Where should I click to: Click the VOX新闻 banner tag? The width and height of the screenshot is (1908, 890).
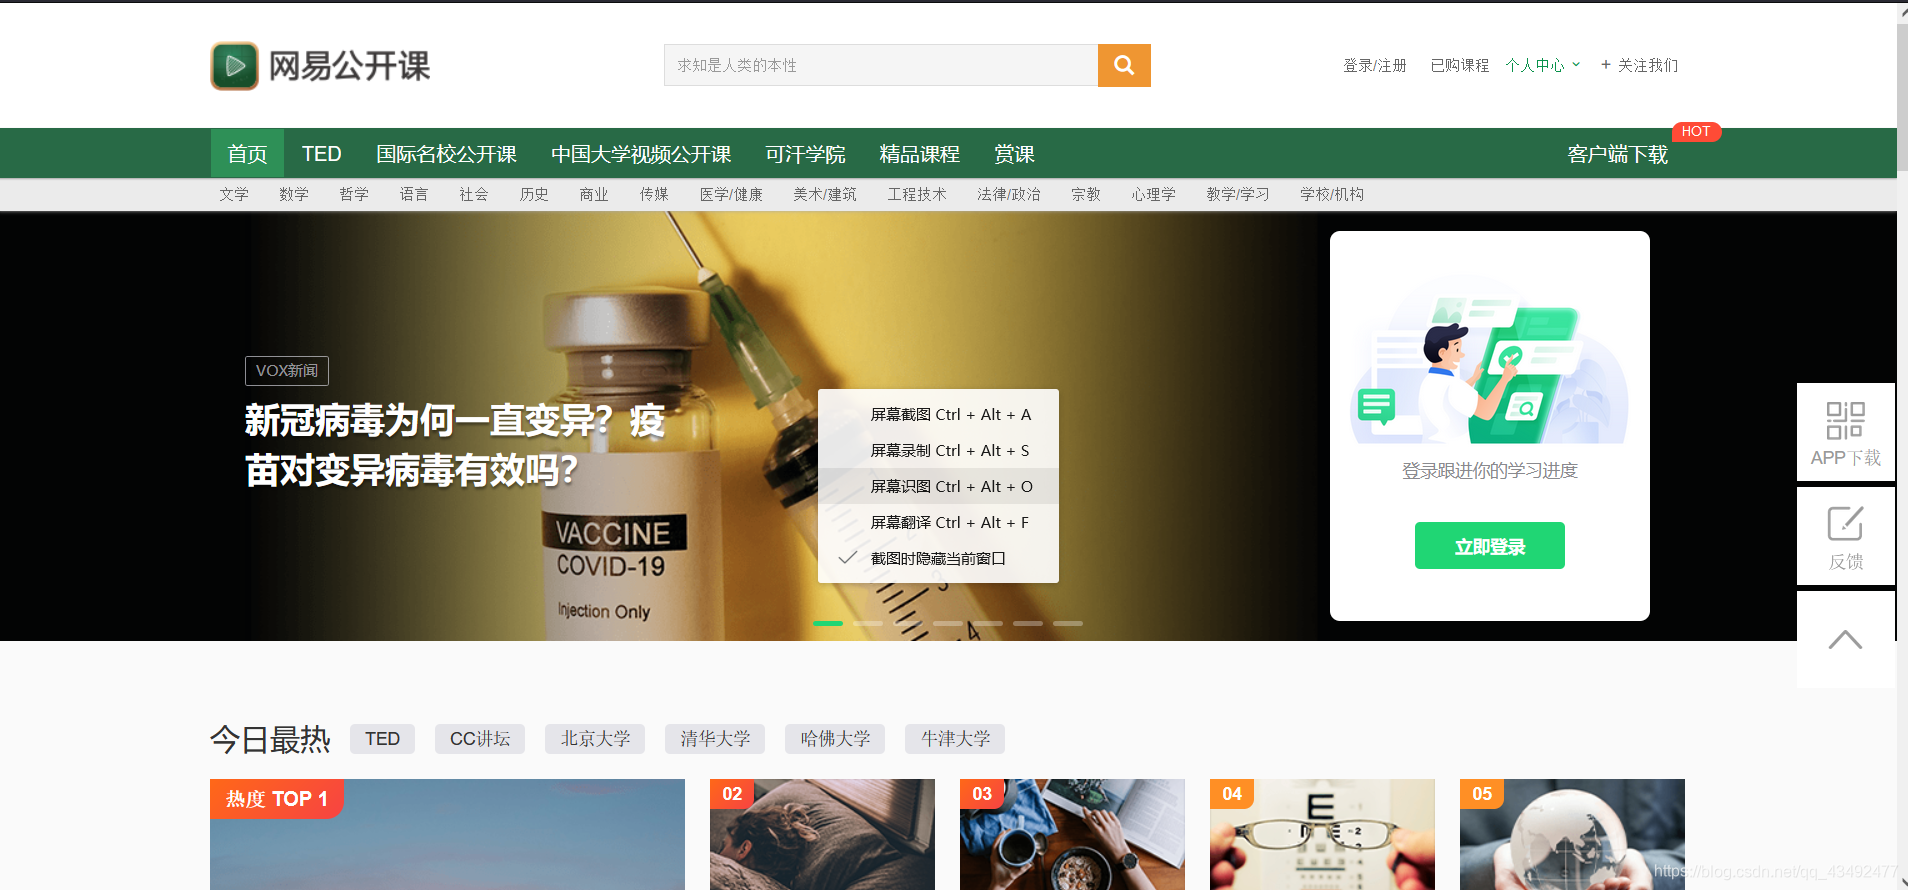click(x=287, y=371)
